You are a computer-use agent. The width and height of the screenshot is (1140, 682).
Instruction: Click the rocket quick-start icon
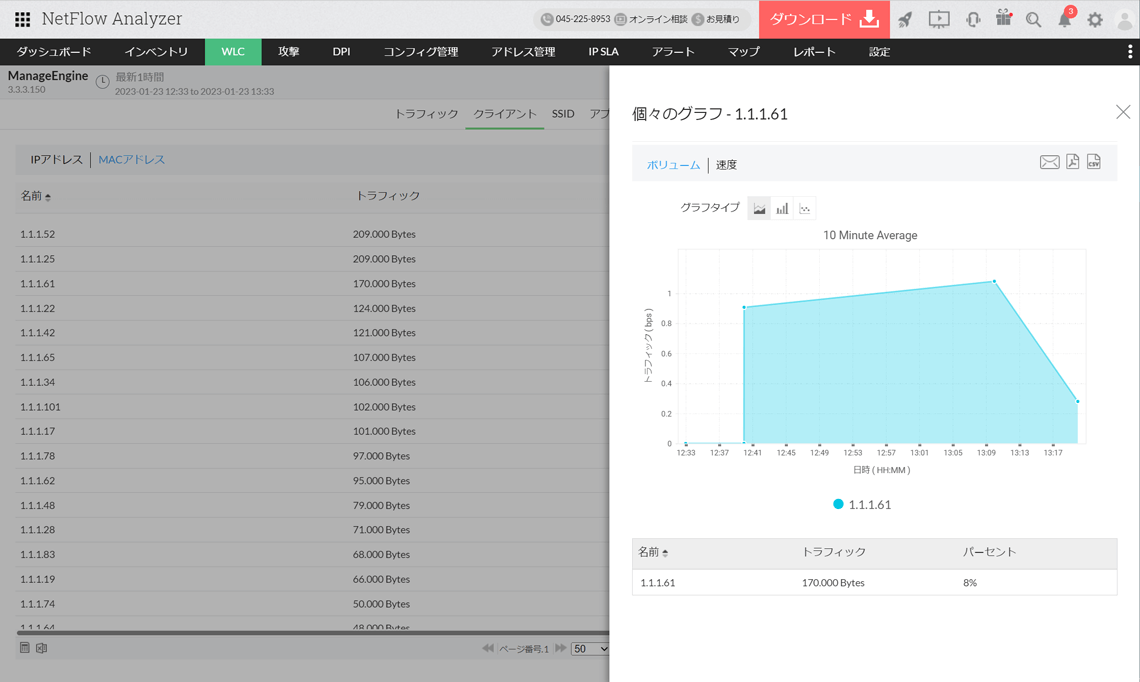coord(905,19)
